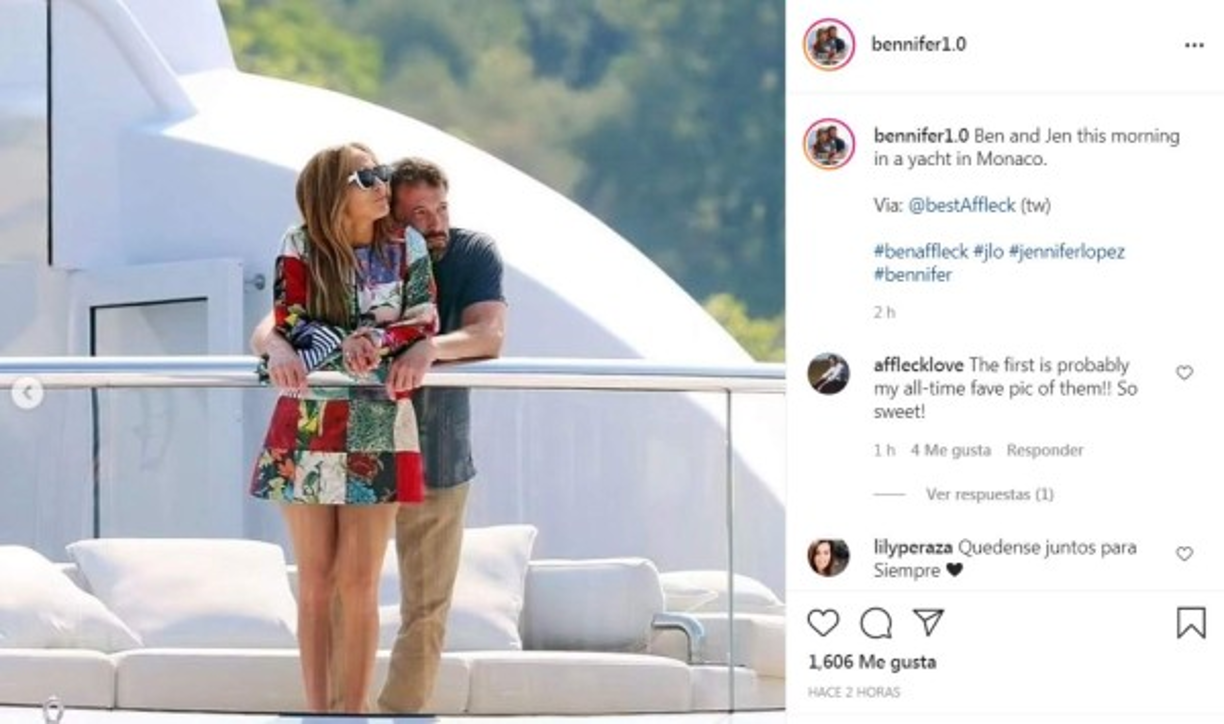1224x724 pixels.
Task: Open lilyperaza profile avatar
Action: pos(828,557)
